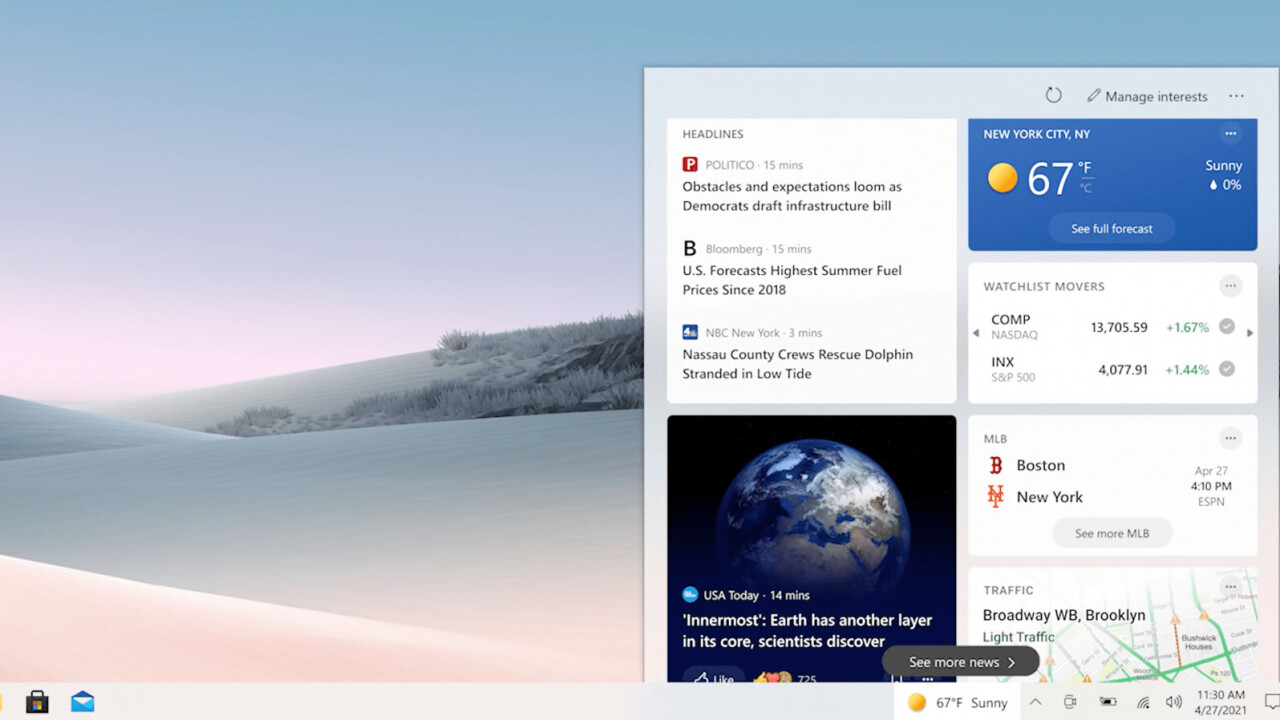Click the See more news button
The height and width of the screenshot is (720, 1280).
click(961, 662)
